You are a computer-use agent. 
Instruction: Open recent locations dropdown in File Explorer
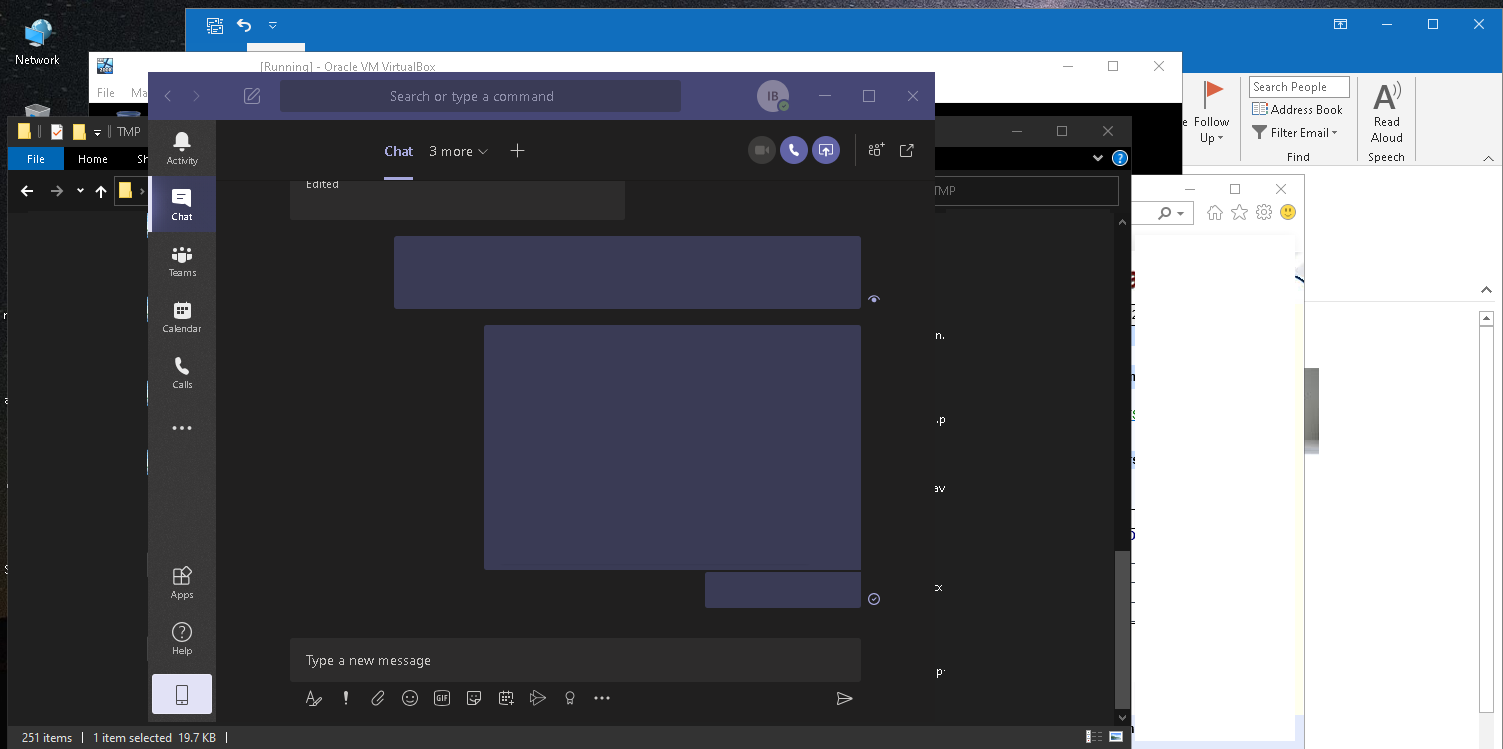(x=80, y=191)
